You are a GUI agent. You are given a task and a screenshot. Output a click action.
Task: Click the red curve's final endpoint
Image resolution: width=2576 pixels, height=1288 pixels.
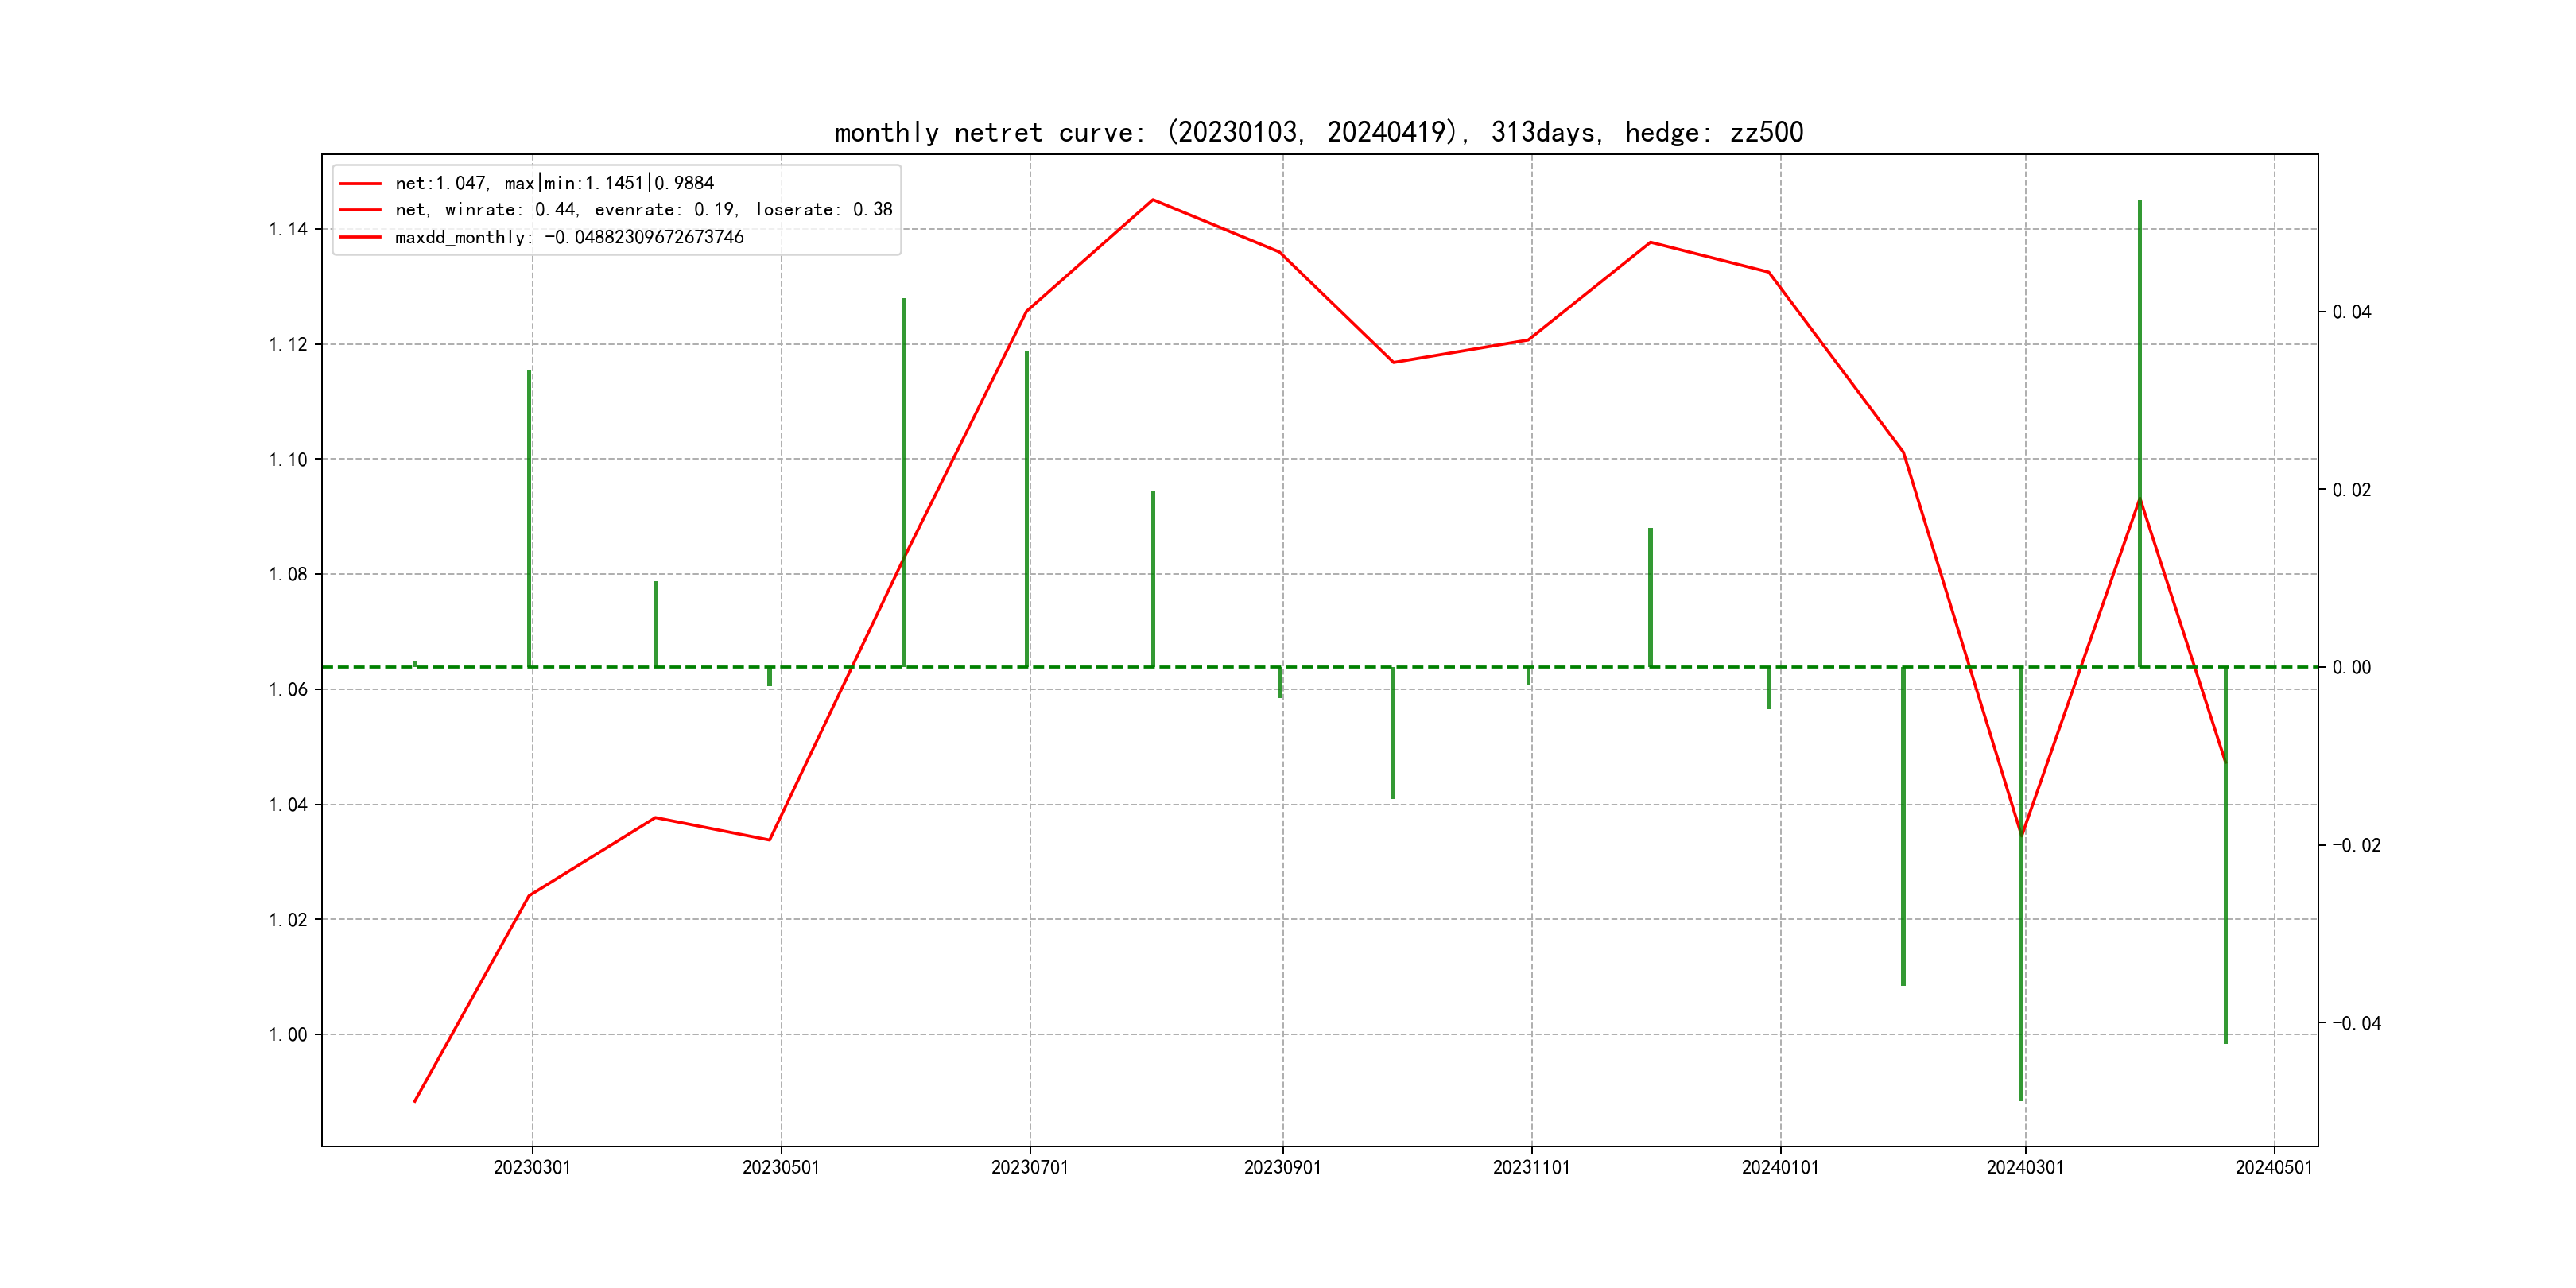tap(2225, 762)
